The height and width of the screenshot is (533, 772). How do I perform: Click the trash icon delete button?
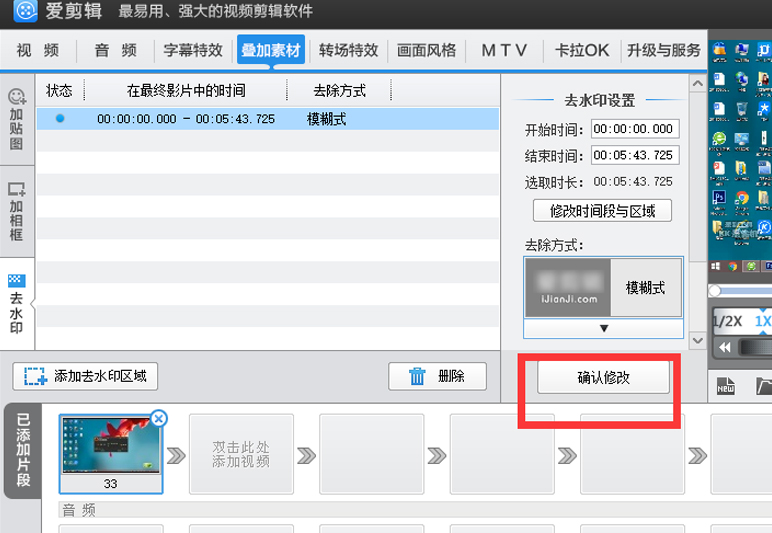(437, 376)
